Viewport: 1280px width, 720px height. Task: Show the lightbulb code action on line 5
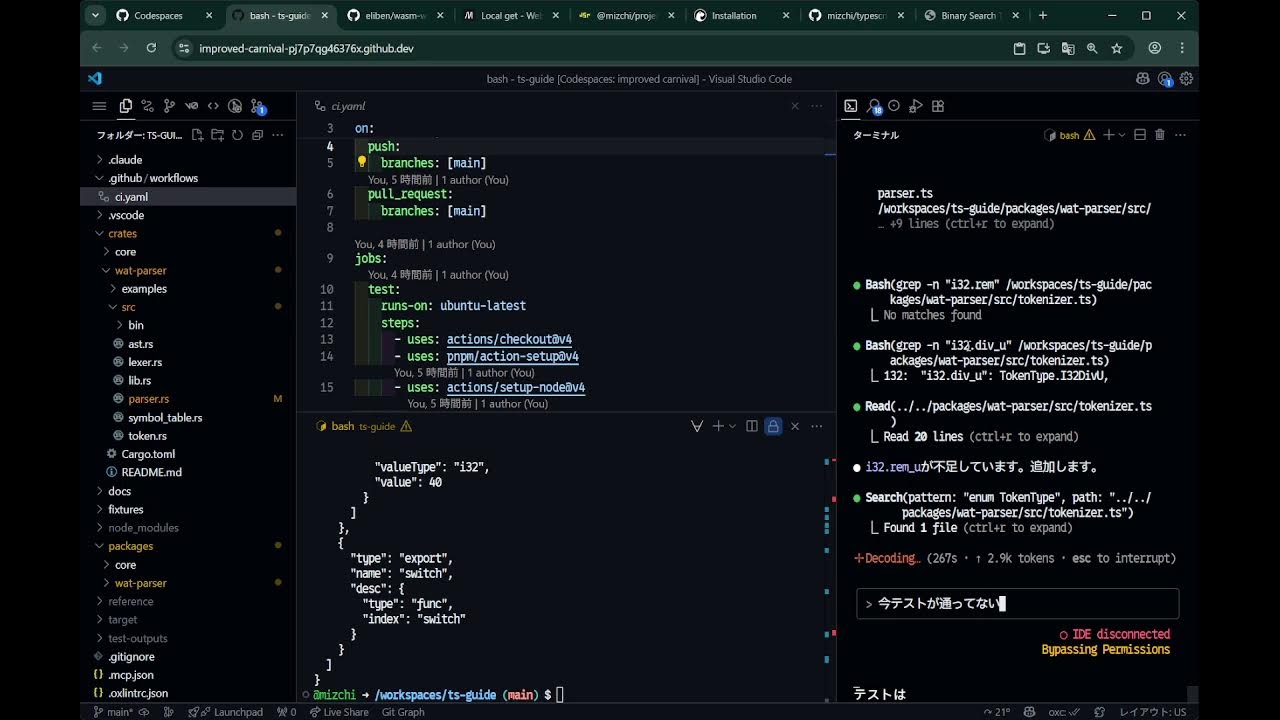(362, 162)
